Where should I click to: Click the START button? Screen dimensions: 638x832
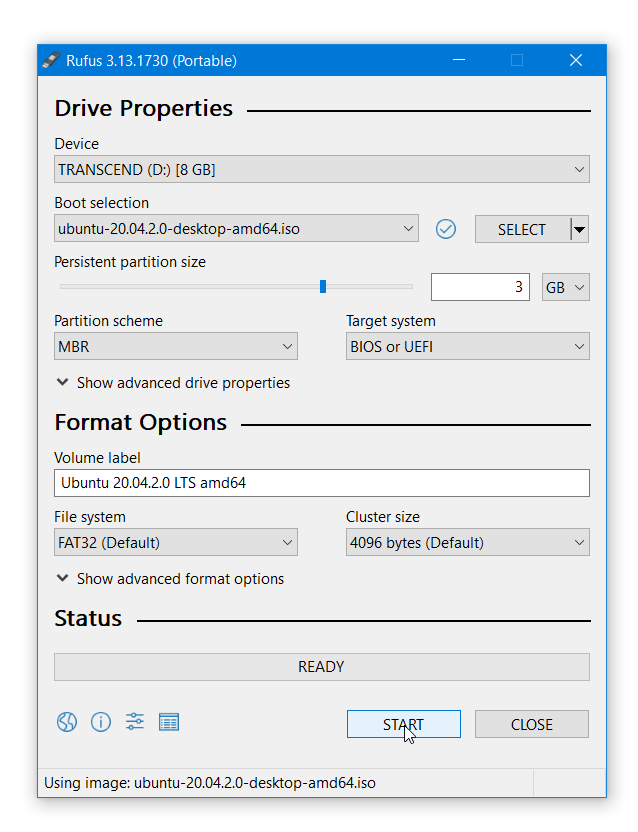point(403,724)
